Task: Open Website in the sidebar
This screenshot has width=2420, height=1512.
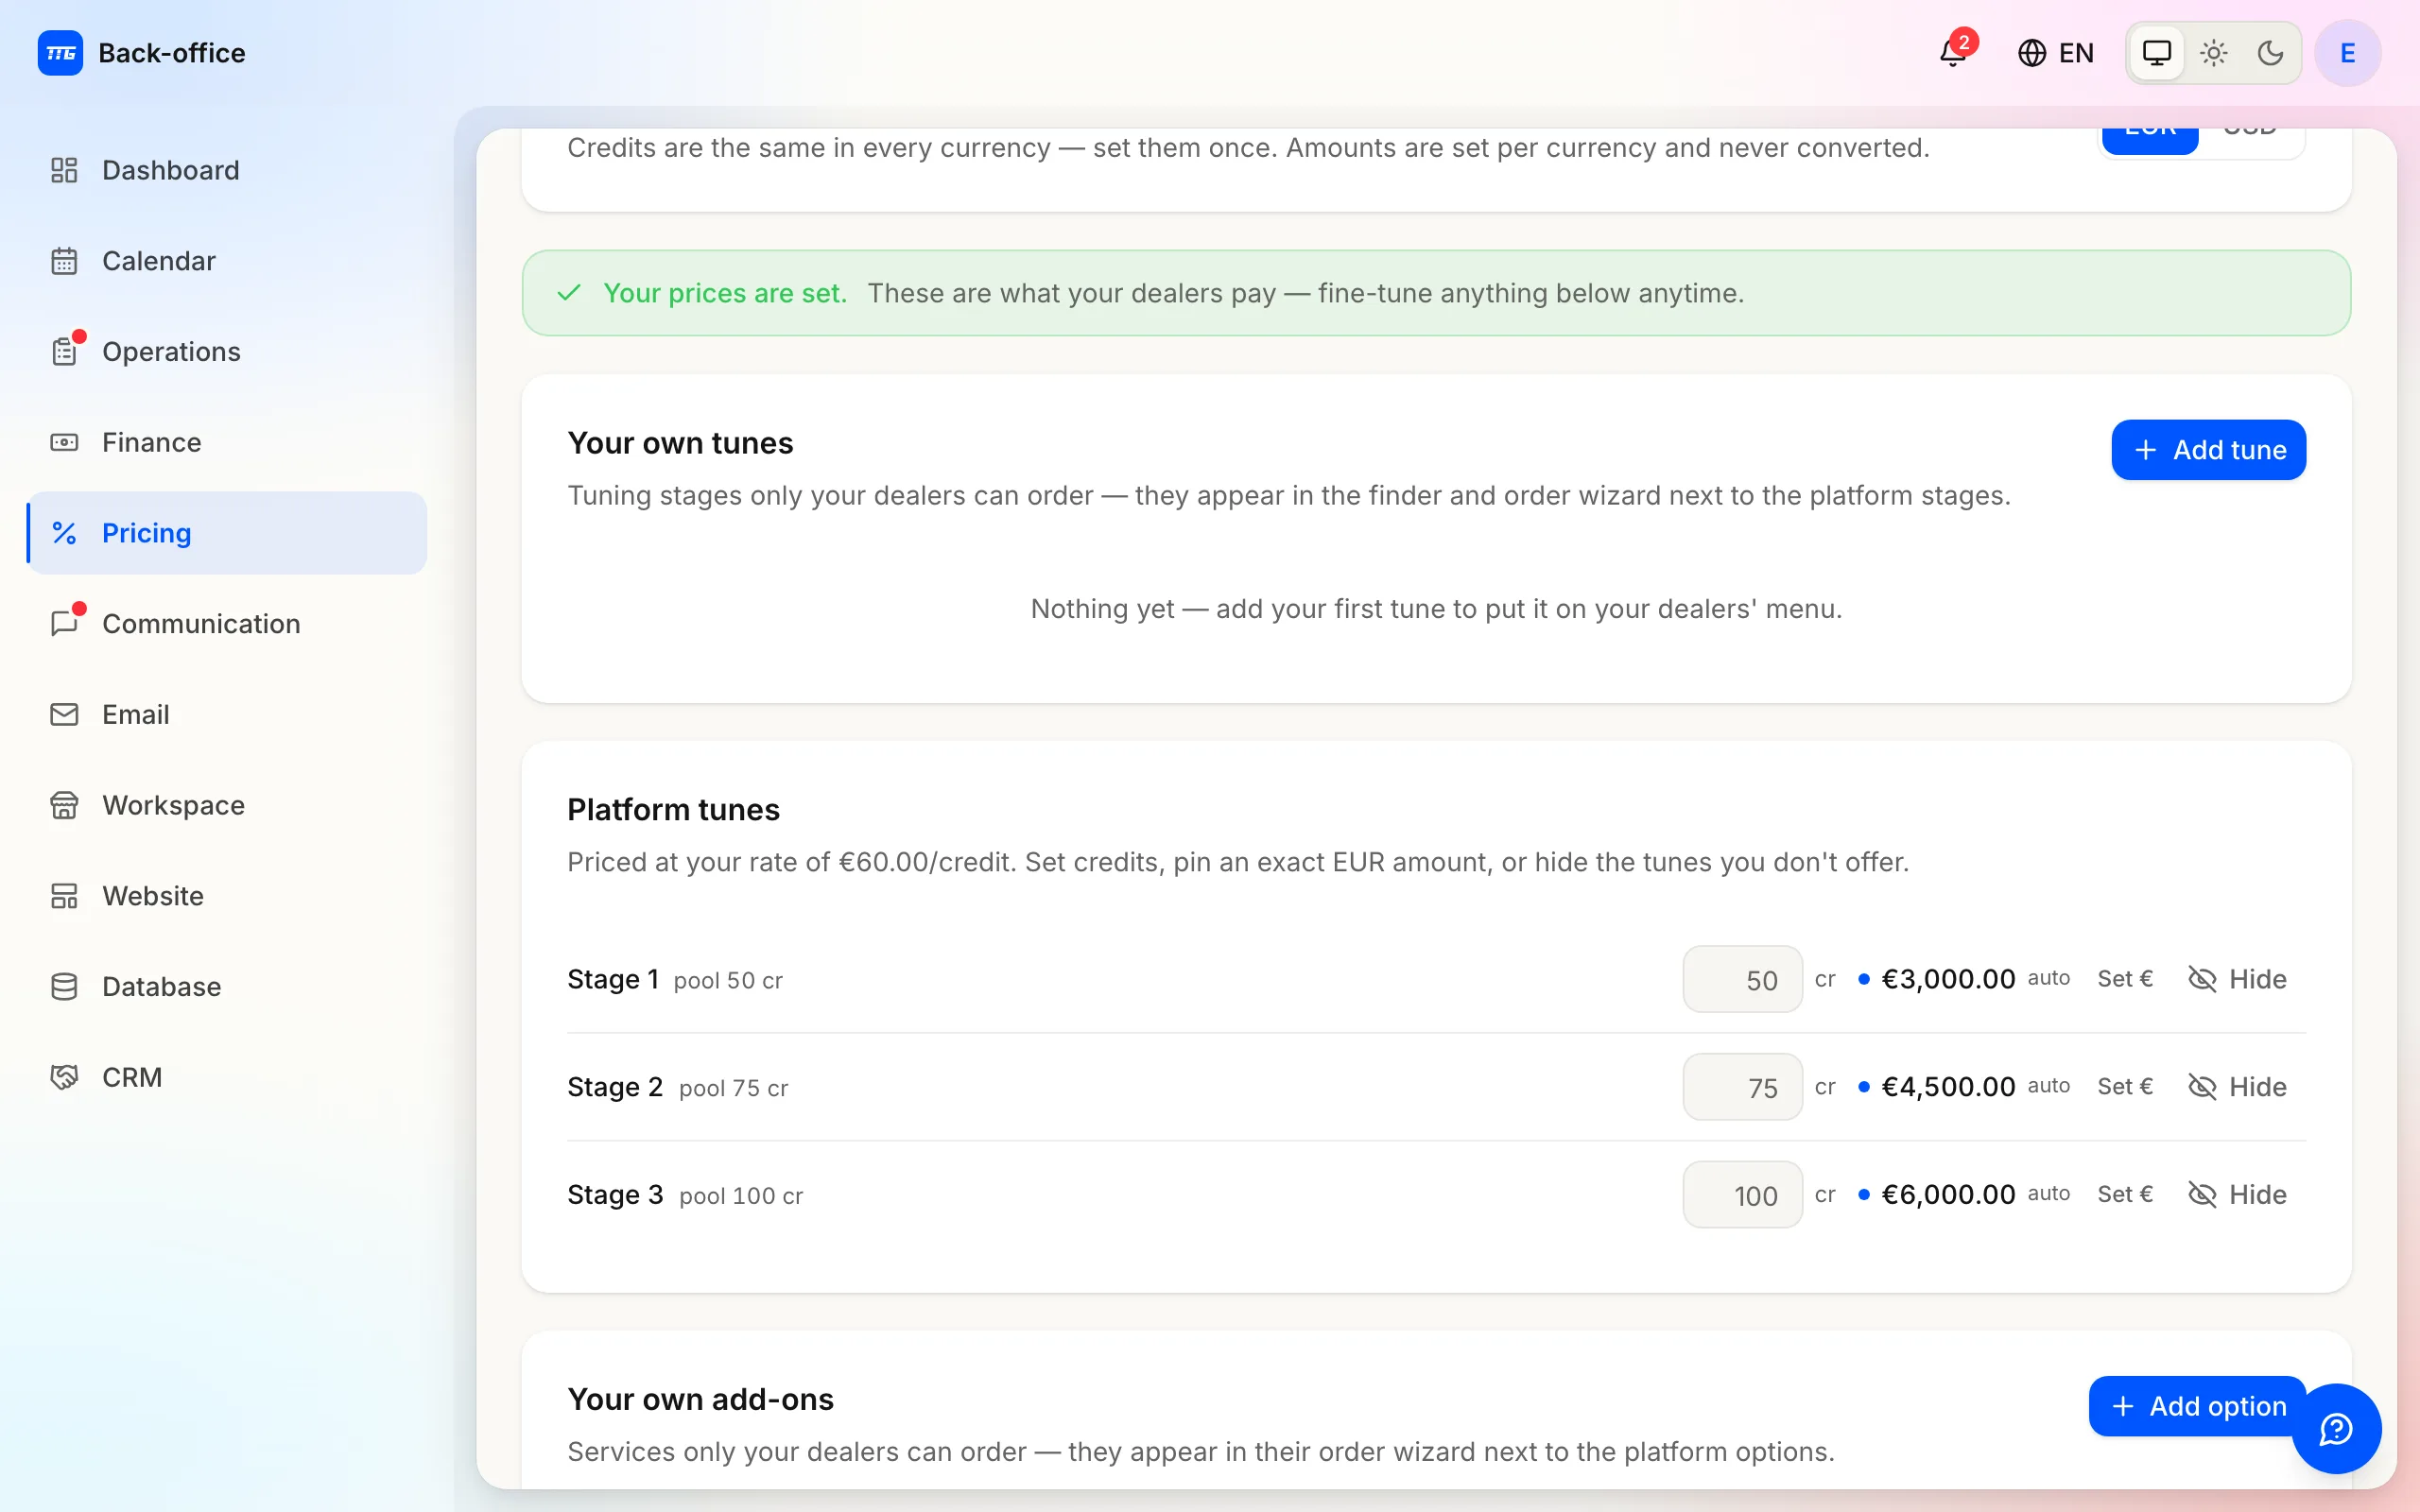Action: (227, 896)
